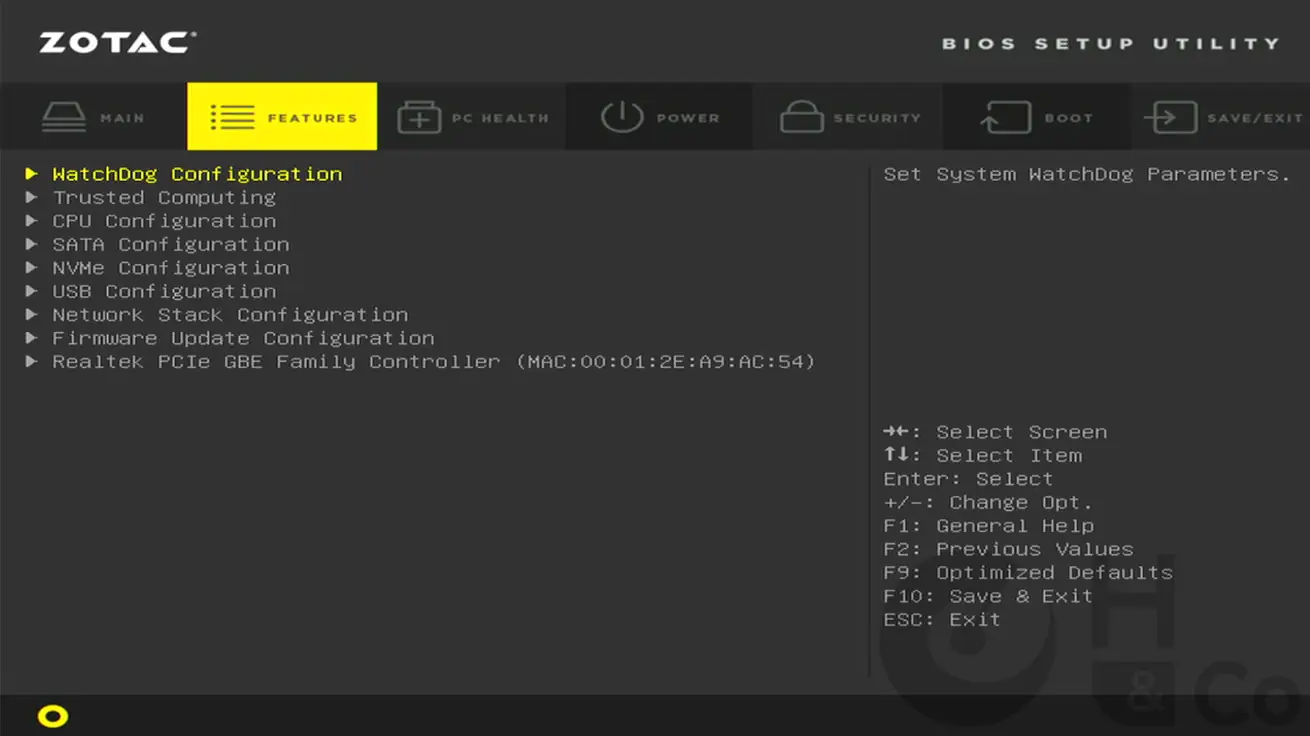This screenshot has height=736, width=1310.
Task: Click the '+/-: Change Opt.' hint
Action: click(x=988, y=502)
